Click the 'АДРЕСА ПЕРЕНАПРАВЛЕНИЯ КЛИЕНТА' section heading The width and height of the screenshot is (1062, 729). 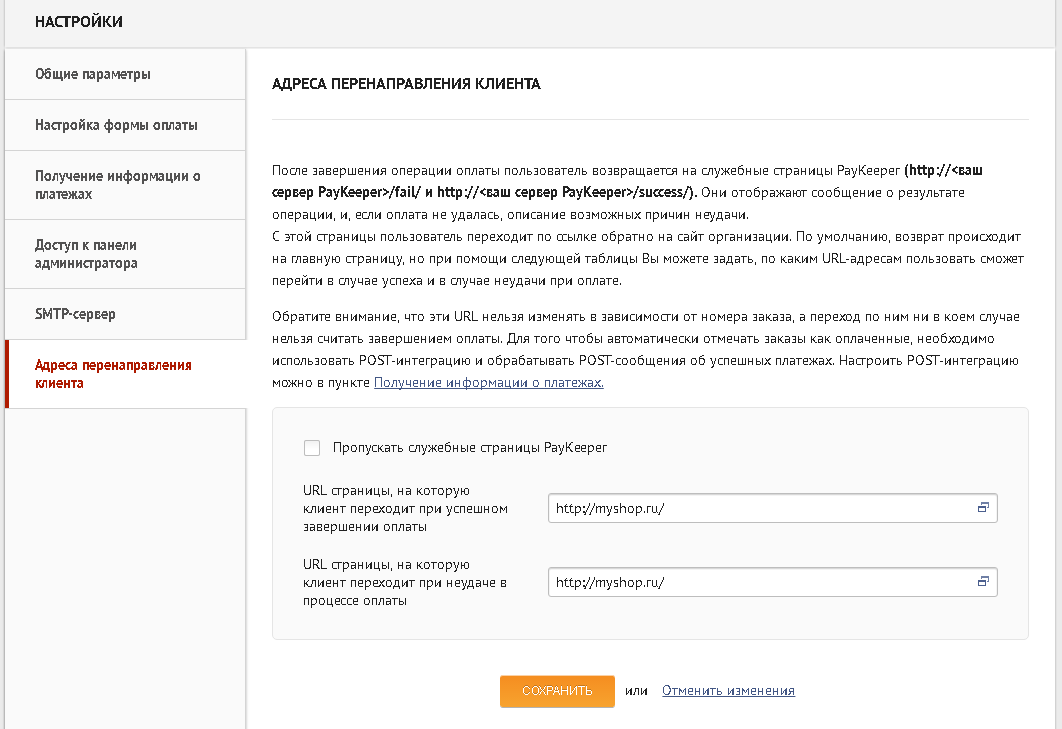pyautogui.click(x=406, y=85)
